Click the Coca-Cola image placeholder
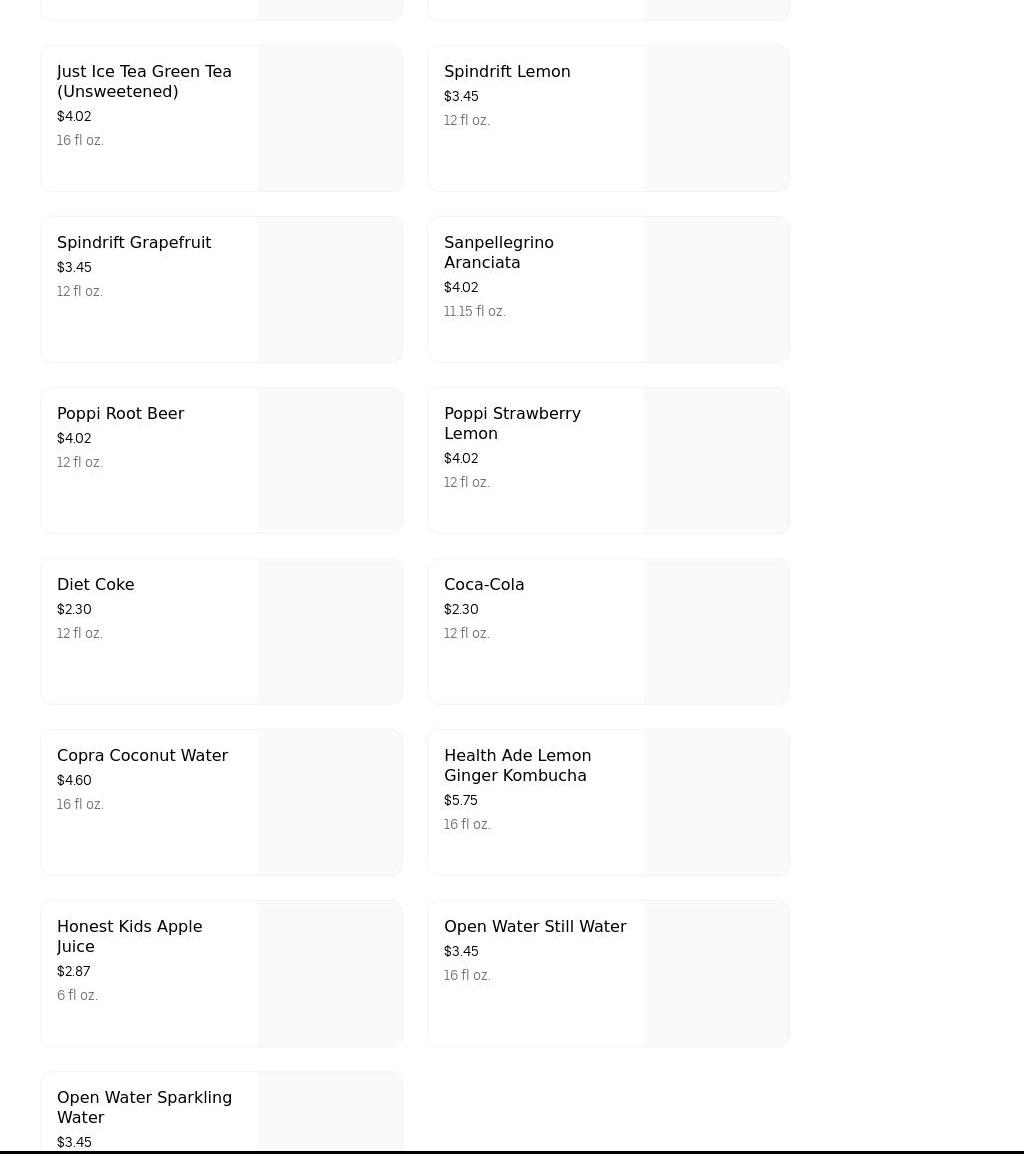 pos(716,632)
